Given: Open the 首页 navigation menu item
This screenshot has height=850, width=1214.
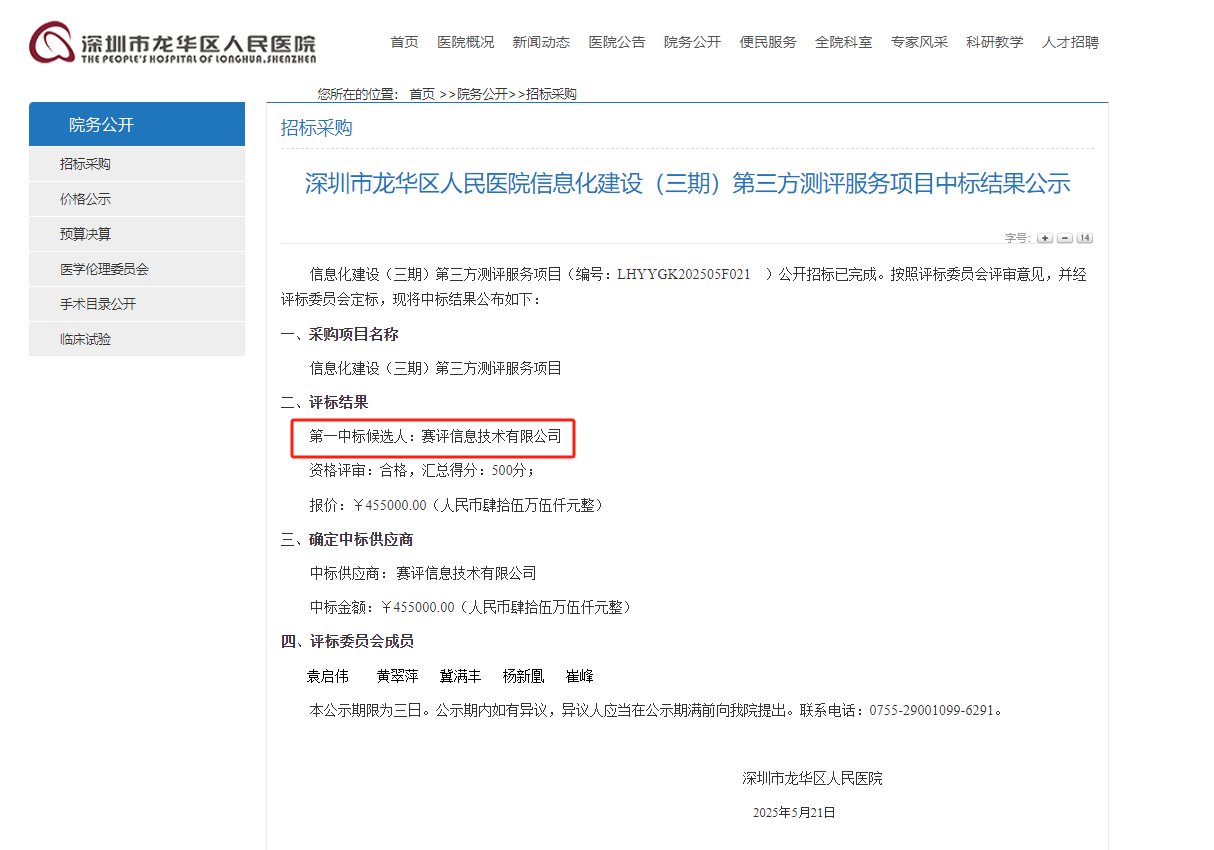Looking at the screenshot, I should (404, 42).
